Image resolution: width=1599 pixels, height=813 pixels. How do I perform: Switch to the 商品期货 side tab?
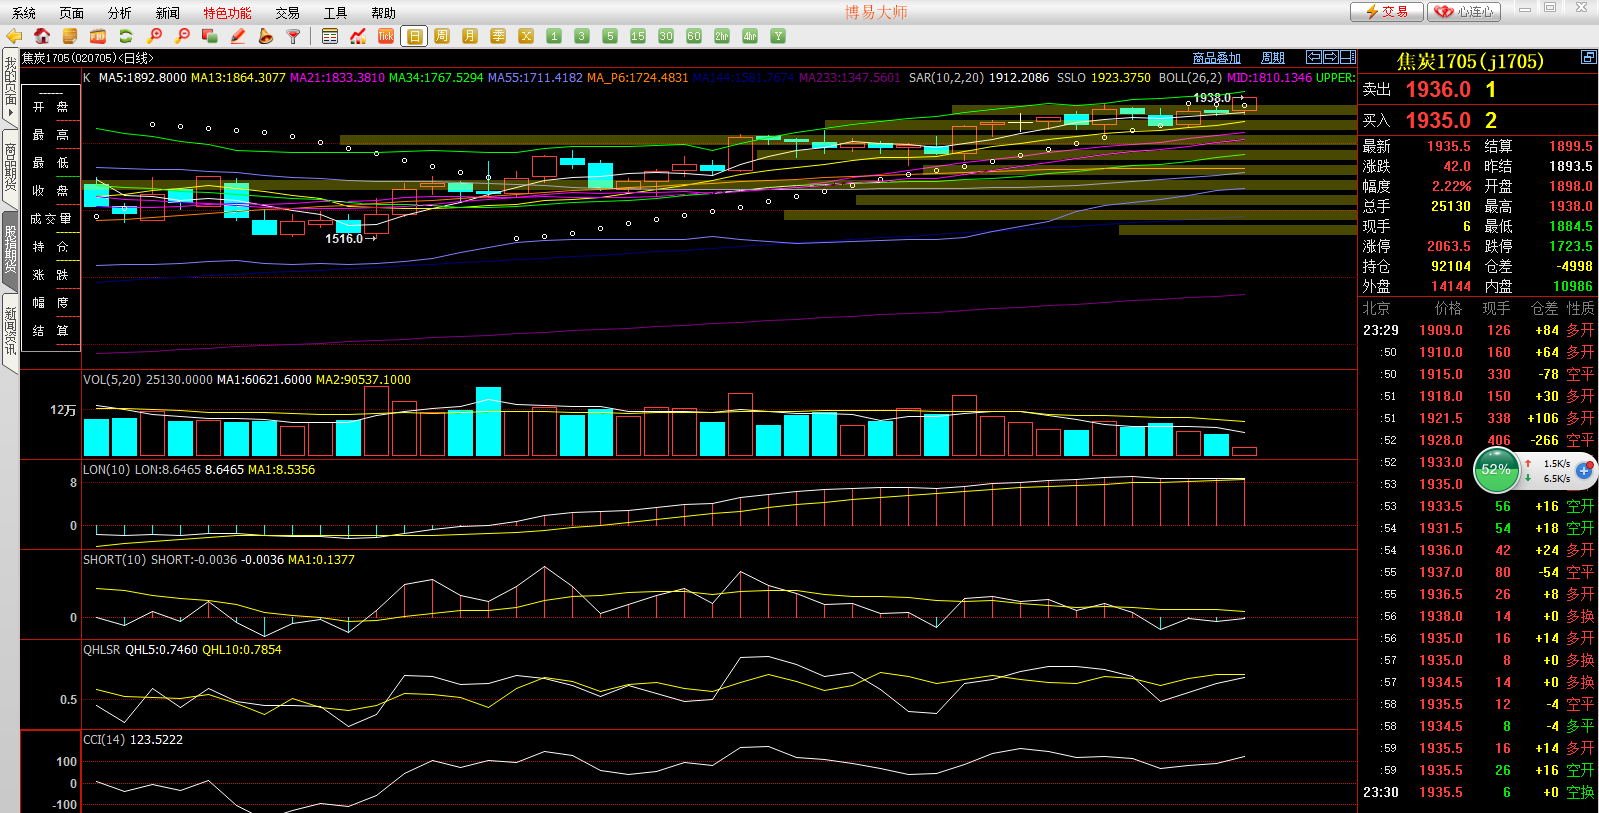coord(10,167)
